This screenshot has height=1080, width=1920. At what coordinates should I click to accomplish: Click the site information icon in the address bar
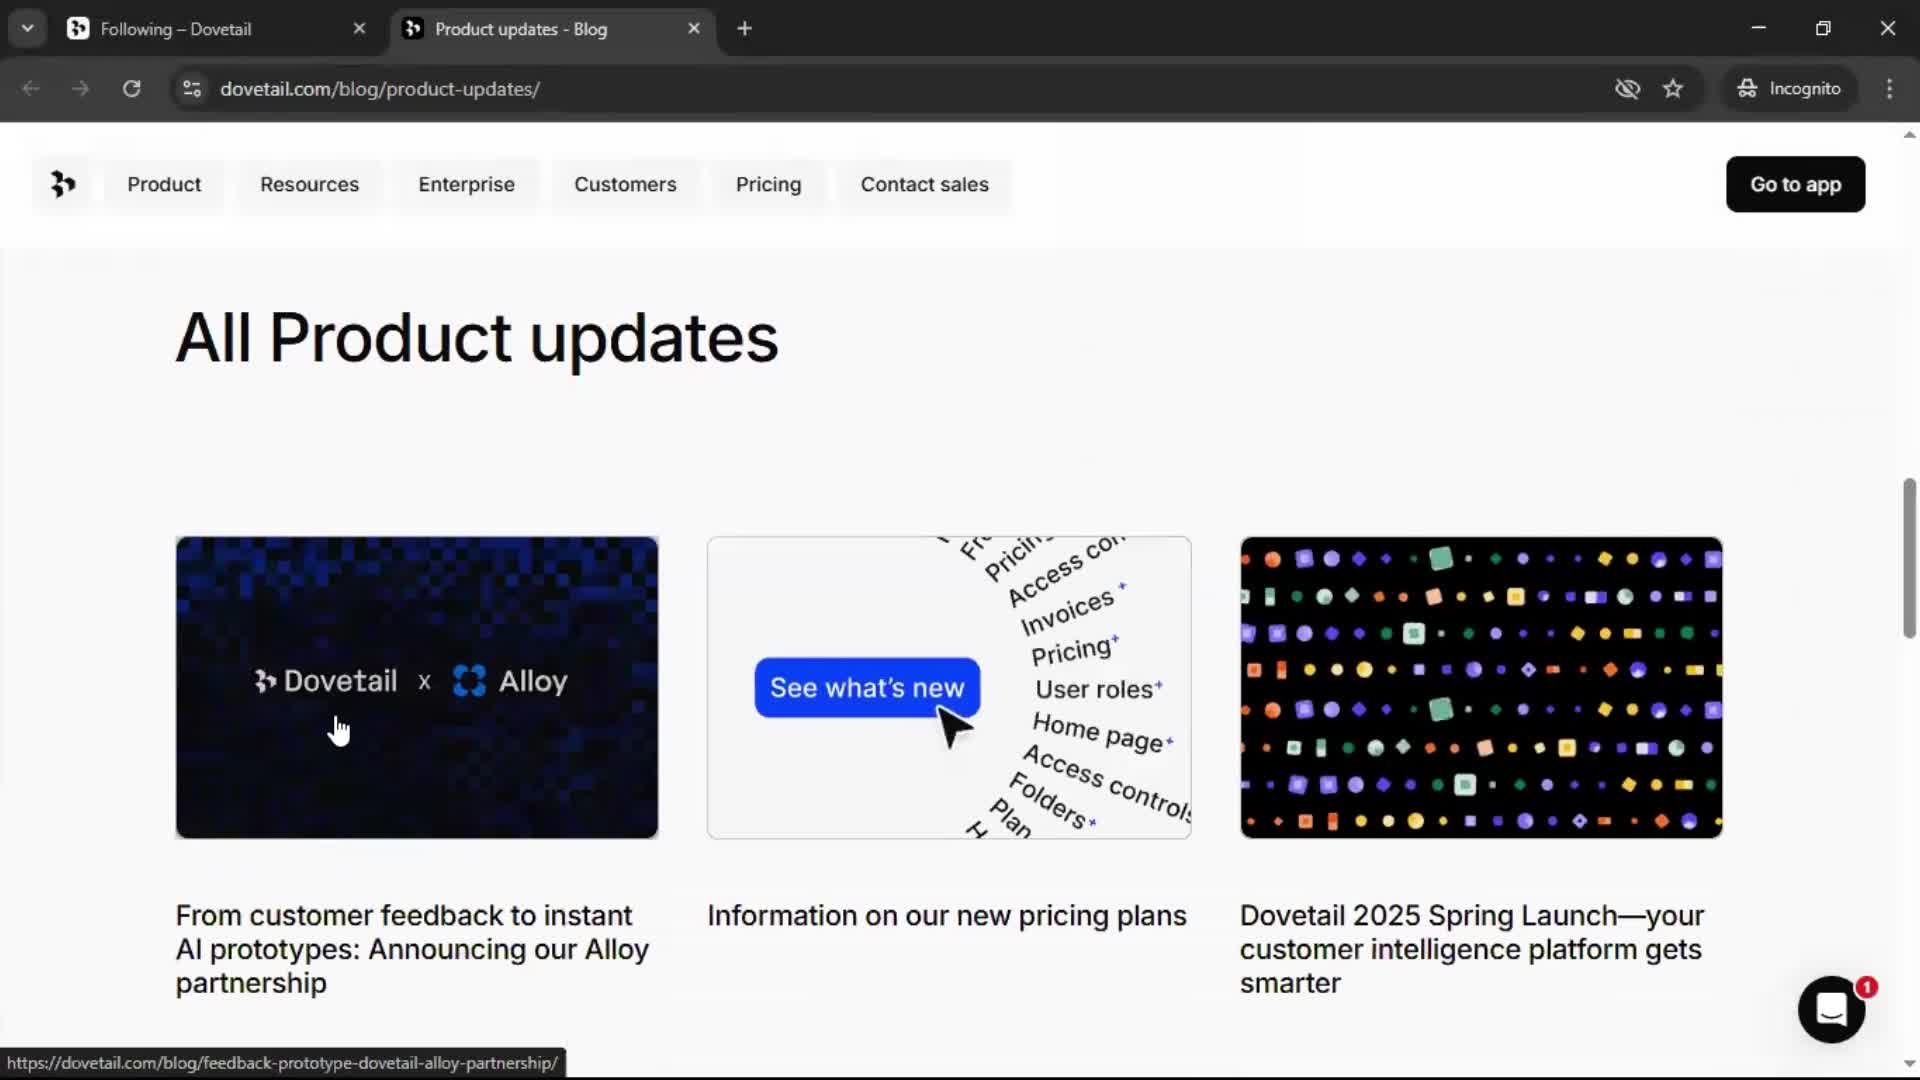tap(192, 89)
